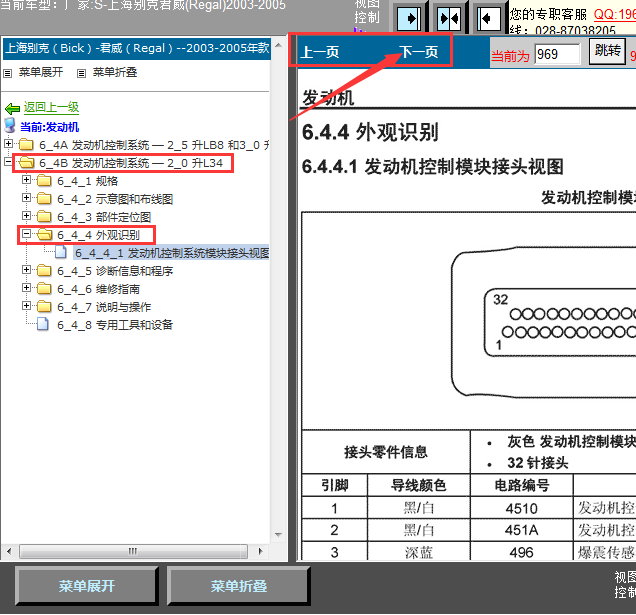Collapse the 6_4B 发动机控制系统 tree node

[9, 163]
